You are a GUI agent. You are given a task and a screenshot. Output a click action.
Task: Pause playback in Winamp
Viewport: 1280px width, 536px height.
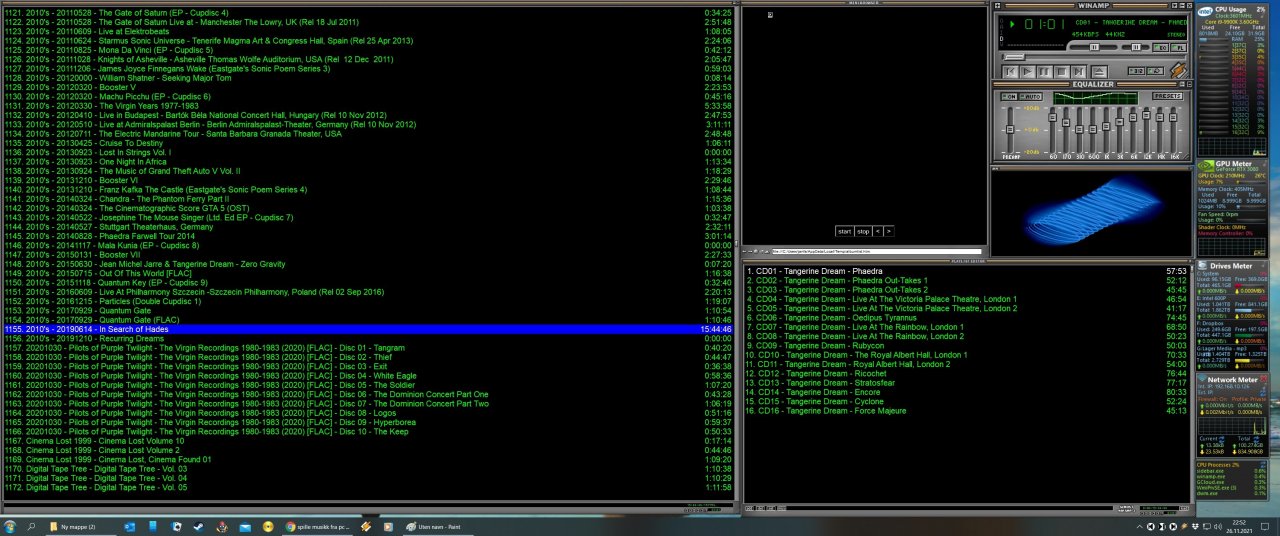1045,72
